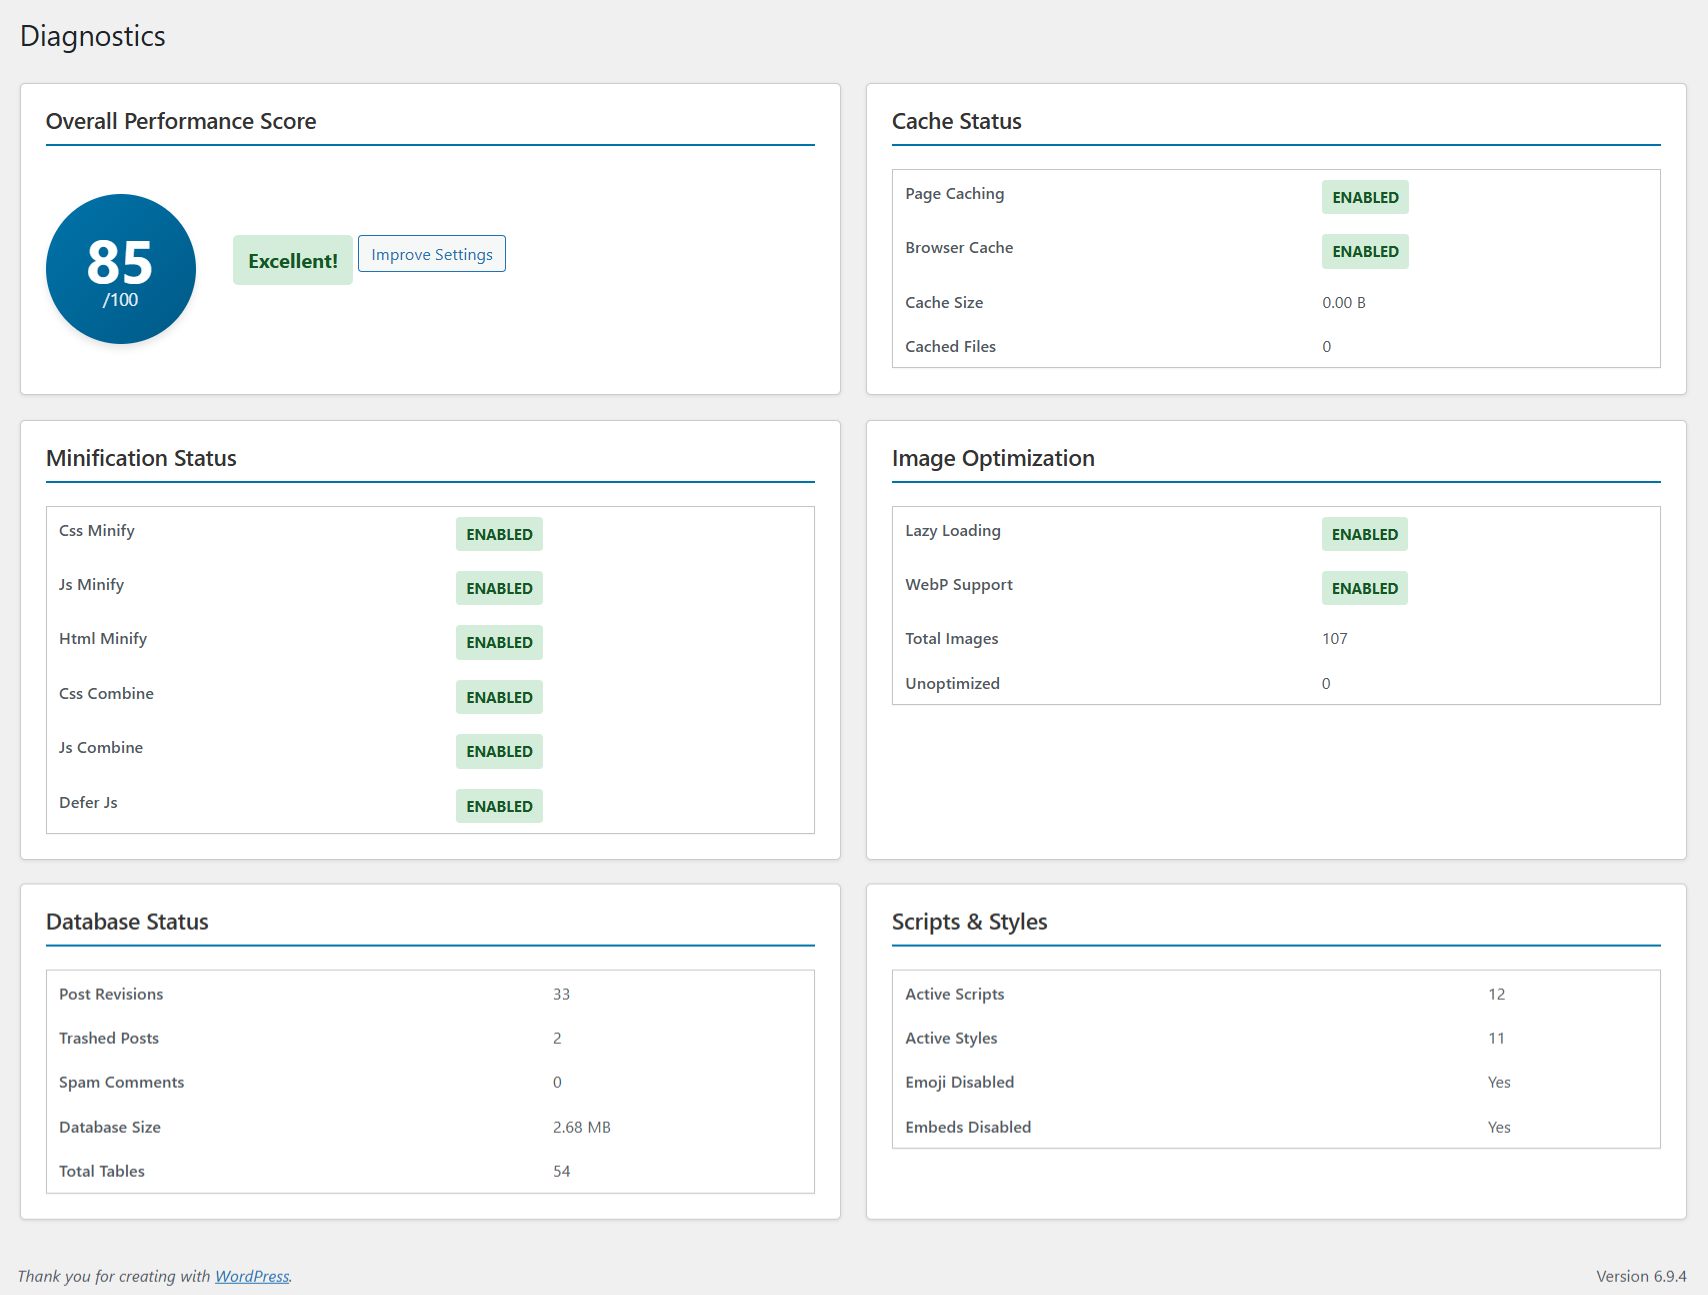Toggle Css Combine status
Screen dimensions: 1708x1295
click(x=498, y=697)
